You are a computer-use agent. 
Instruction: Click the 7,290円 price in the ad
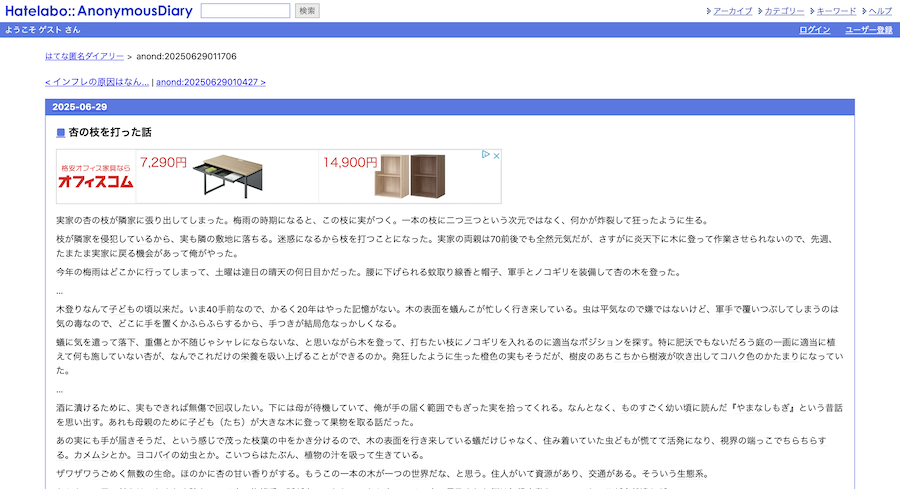[163, 162]
